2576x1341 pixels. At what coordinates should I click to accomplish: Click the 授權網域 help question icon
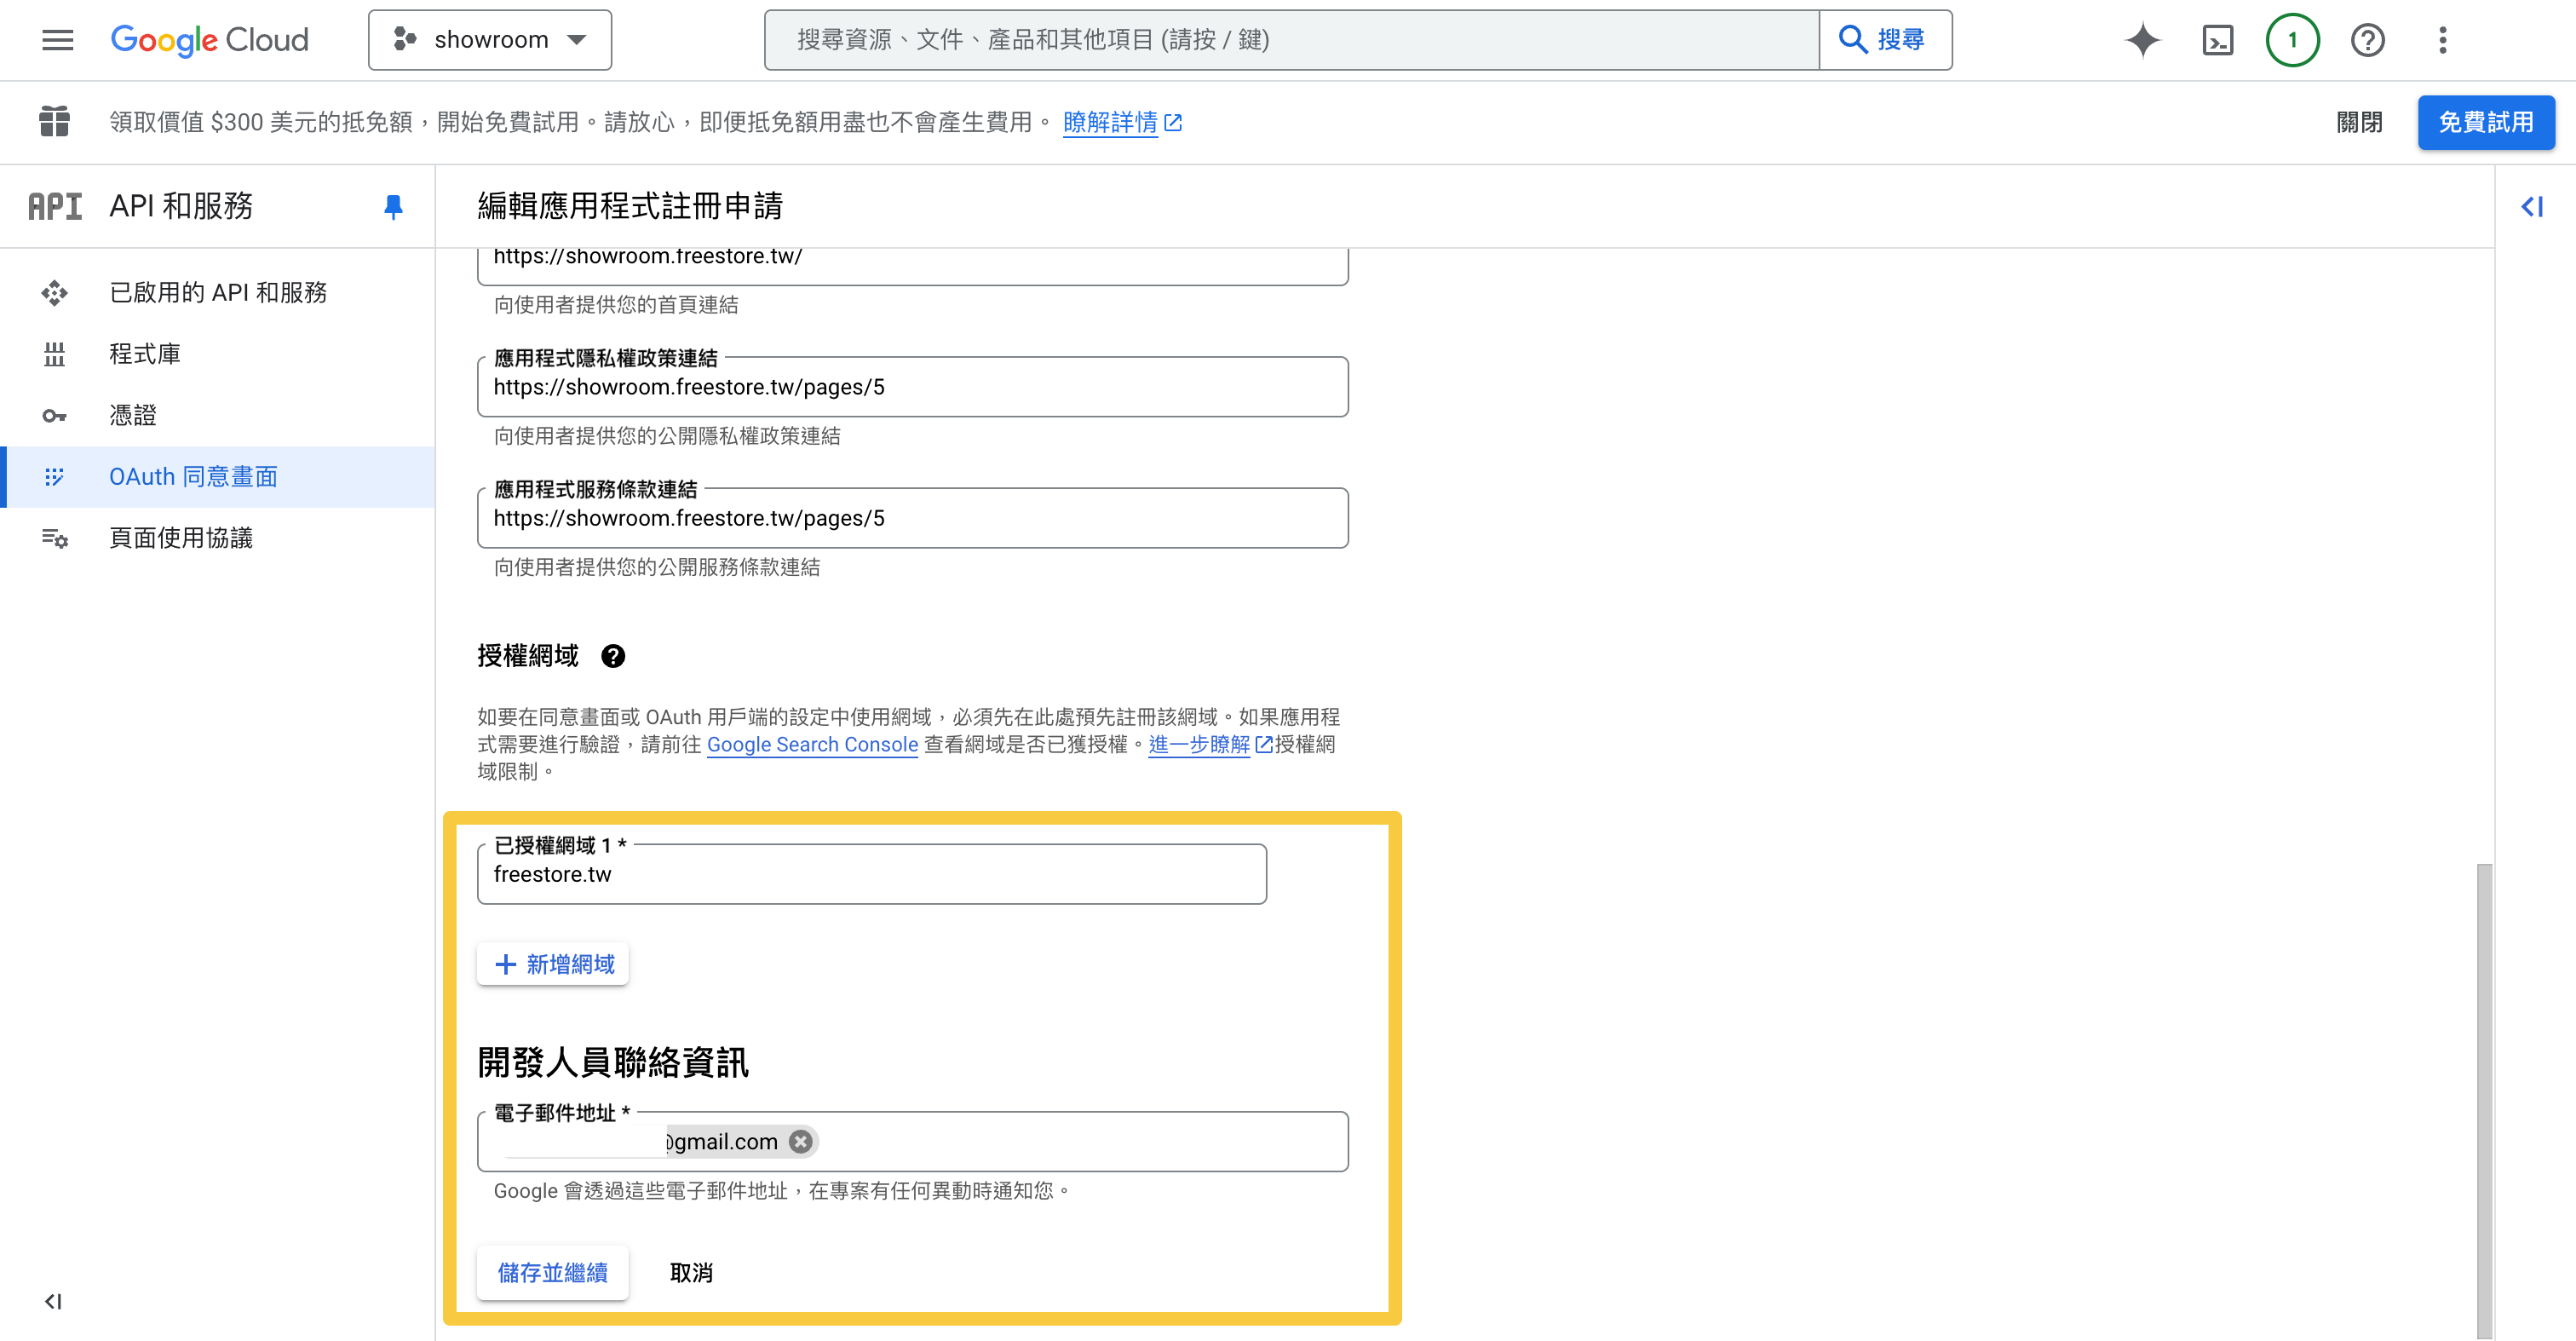[x=613, y=656]
